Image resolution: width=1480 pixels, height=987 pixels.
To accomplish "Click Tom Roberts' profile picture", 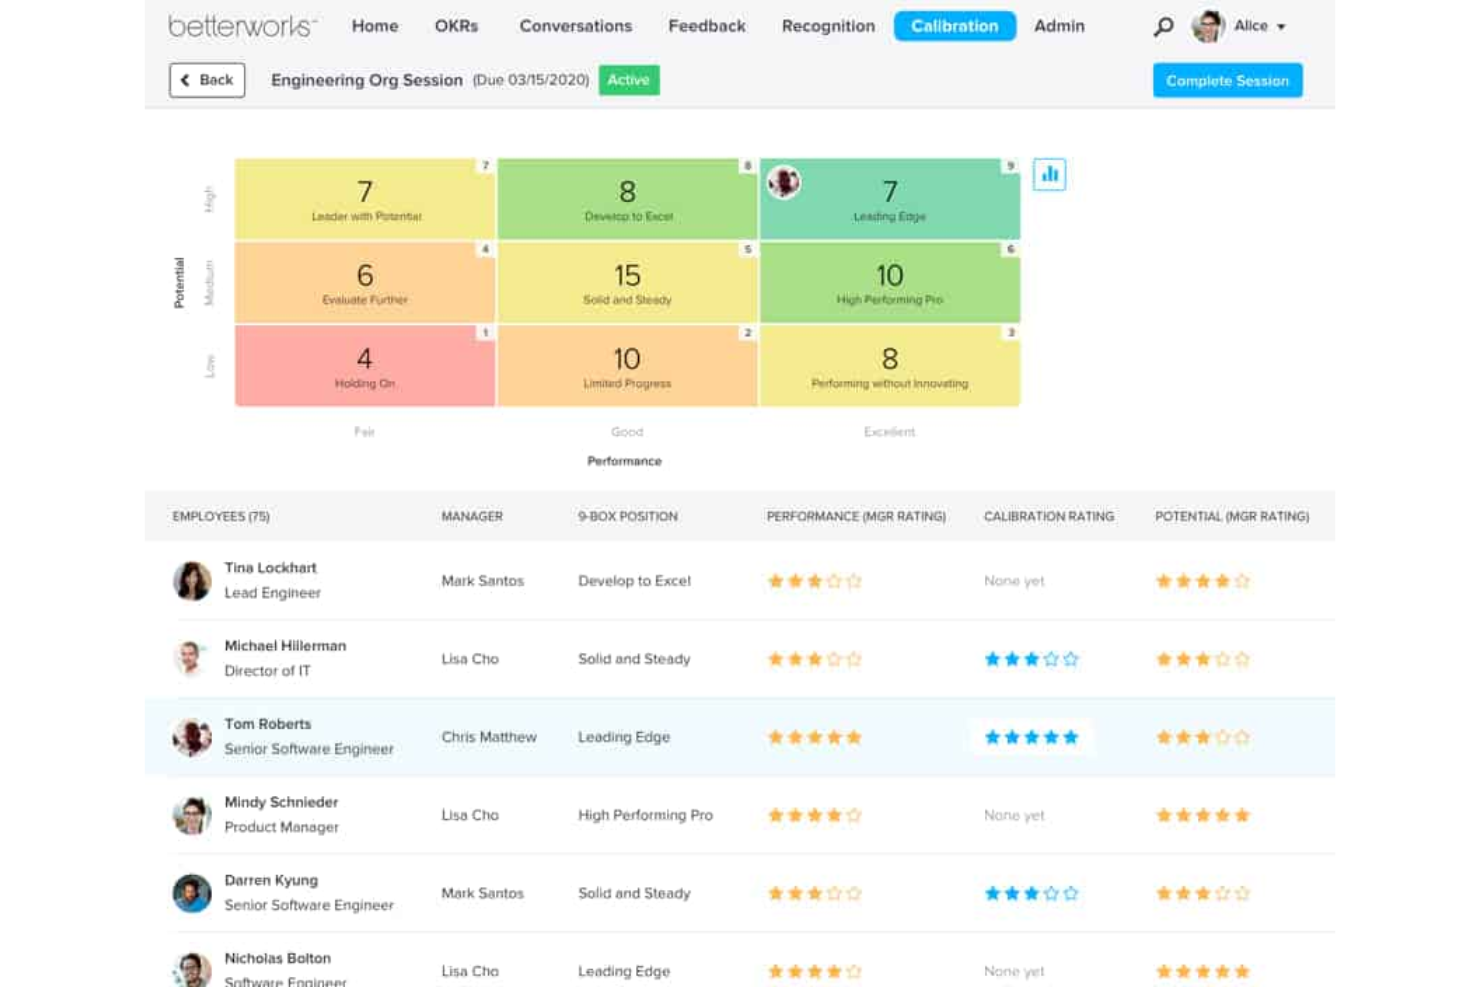I will pyautogui.click(x=192, y=737).
